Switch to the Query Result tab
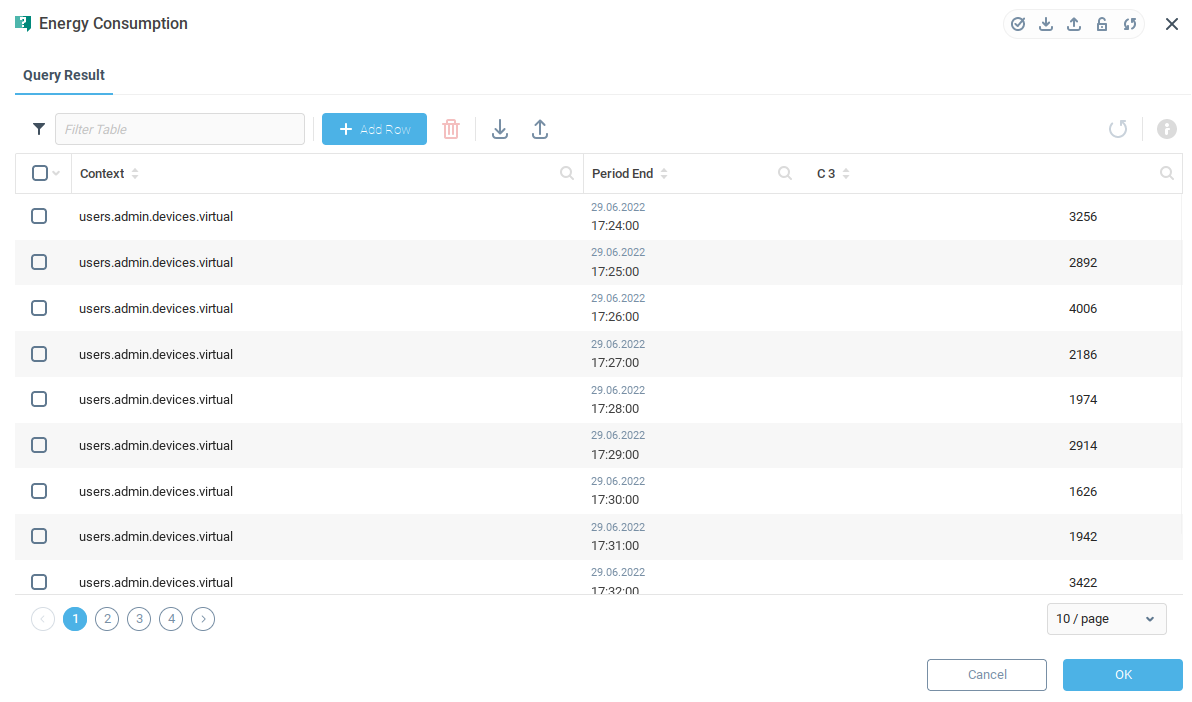The width and height of the screenshot is (1192, 702). 64,75
